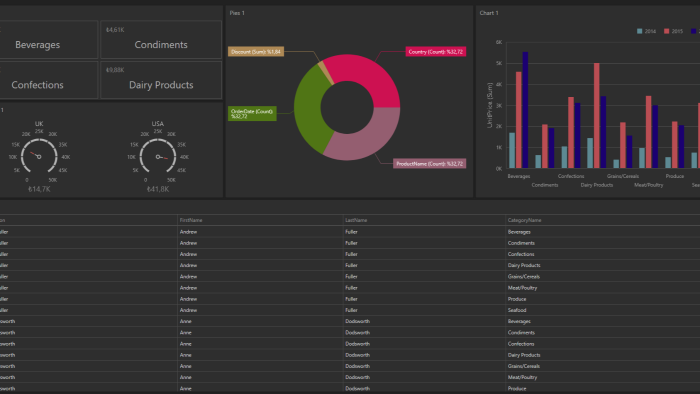
Task: Click the UK gauge dial
Action: (39, 156)
